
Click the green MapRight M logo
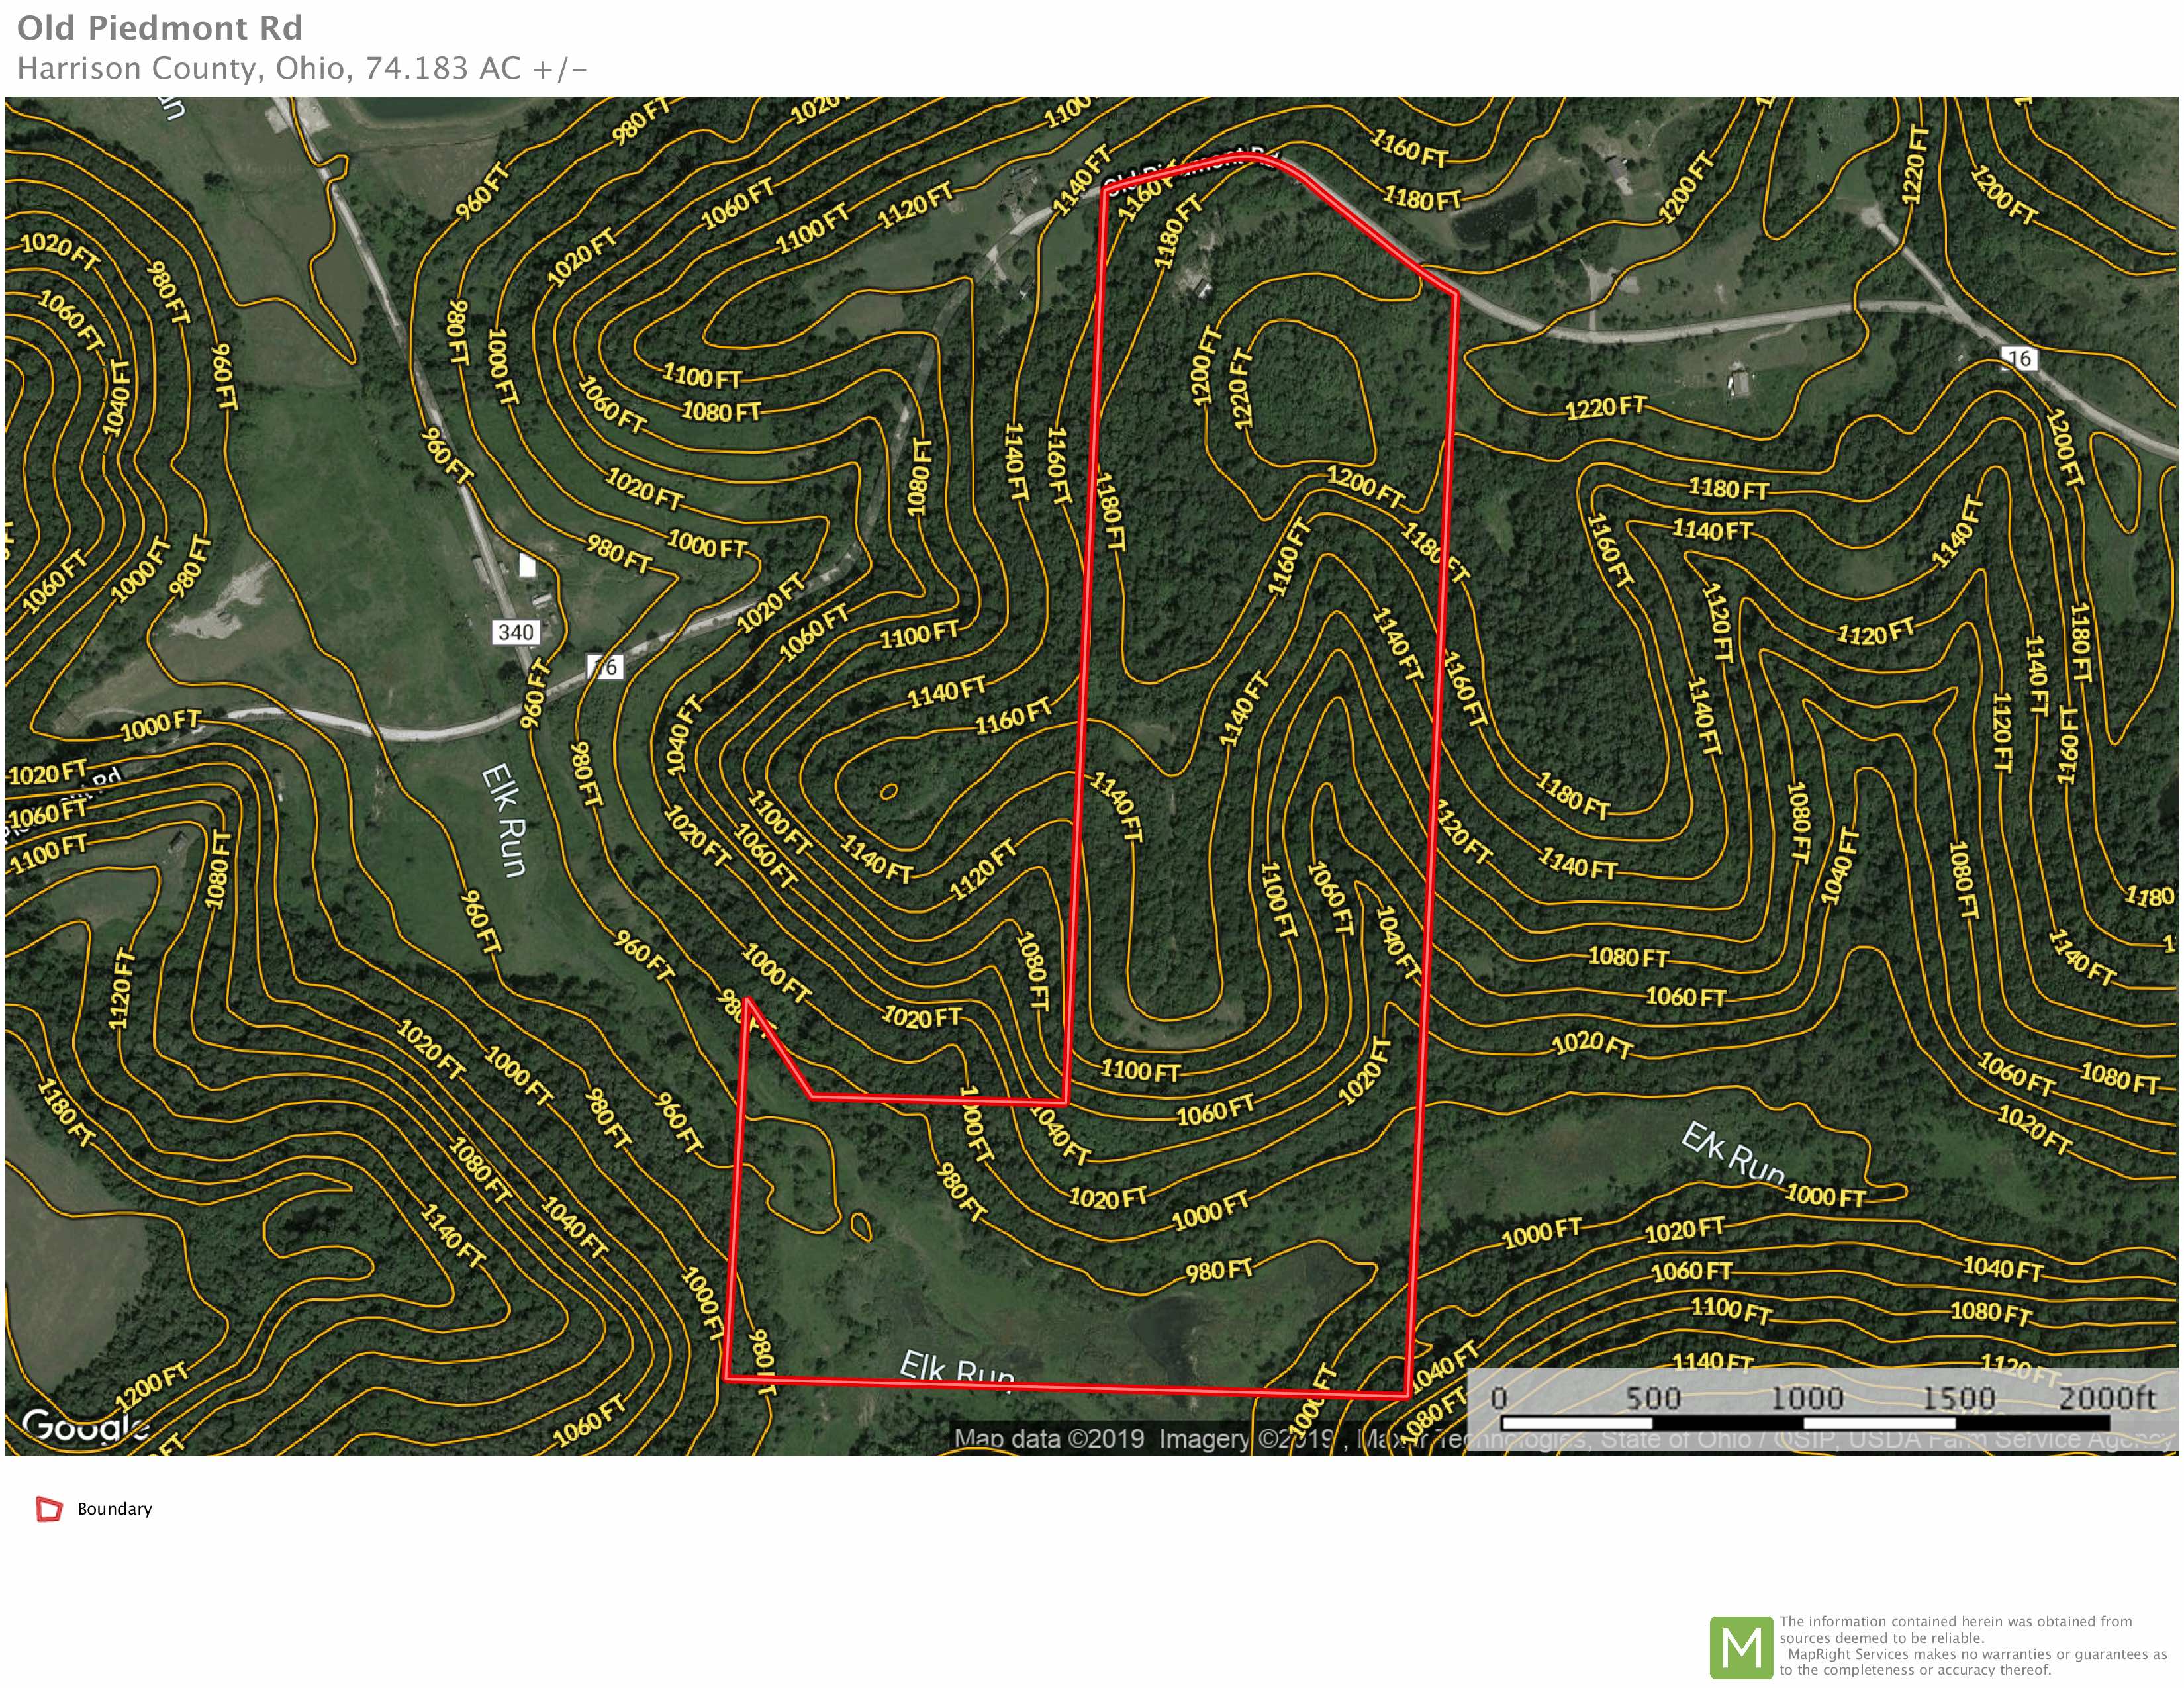[x=1741, y=1647]
